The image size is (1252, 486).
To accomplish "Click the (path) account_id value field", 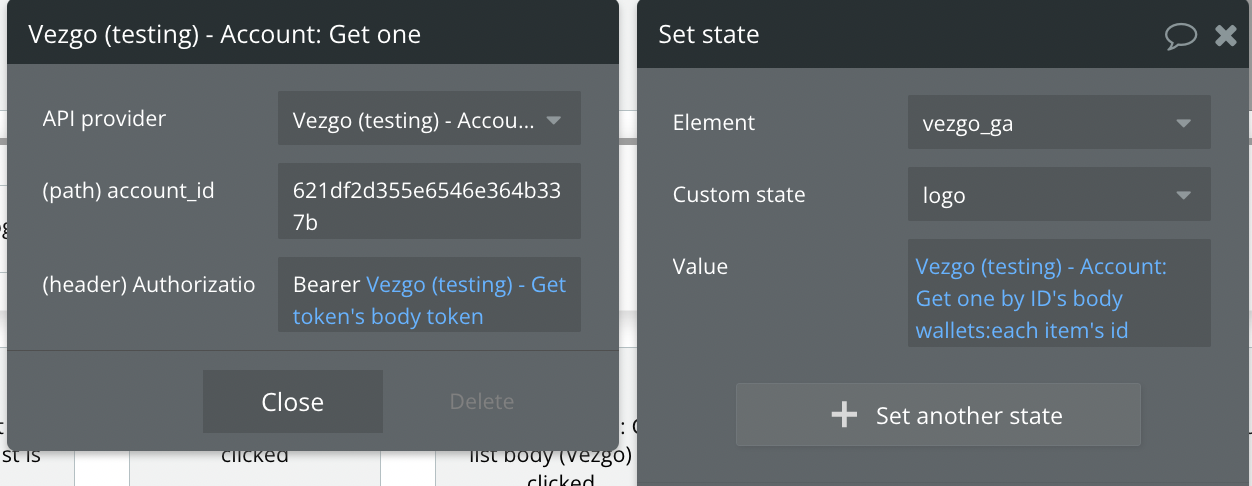I will (428, 201).
